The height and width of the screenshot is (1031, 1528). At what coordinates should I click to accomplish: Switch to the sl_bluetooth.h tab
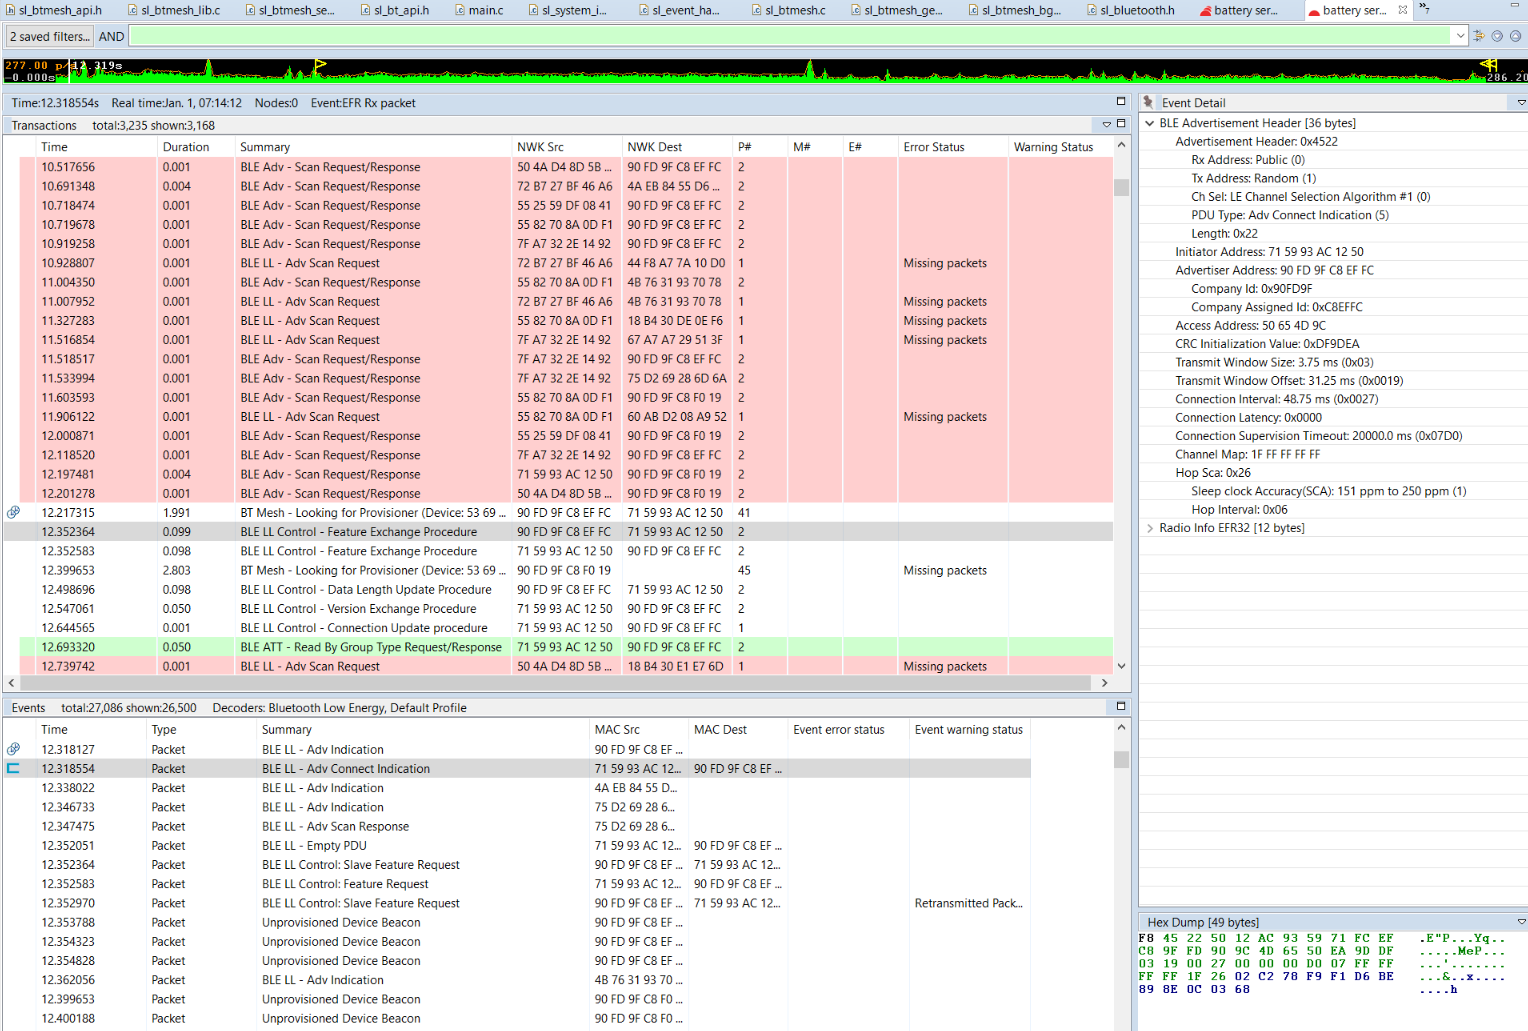[1136, 10]
